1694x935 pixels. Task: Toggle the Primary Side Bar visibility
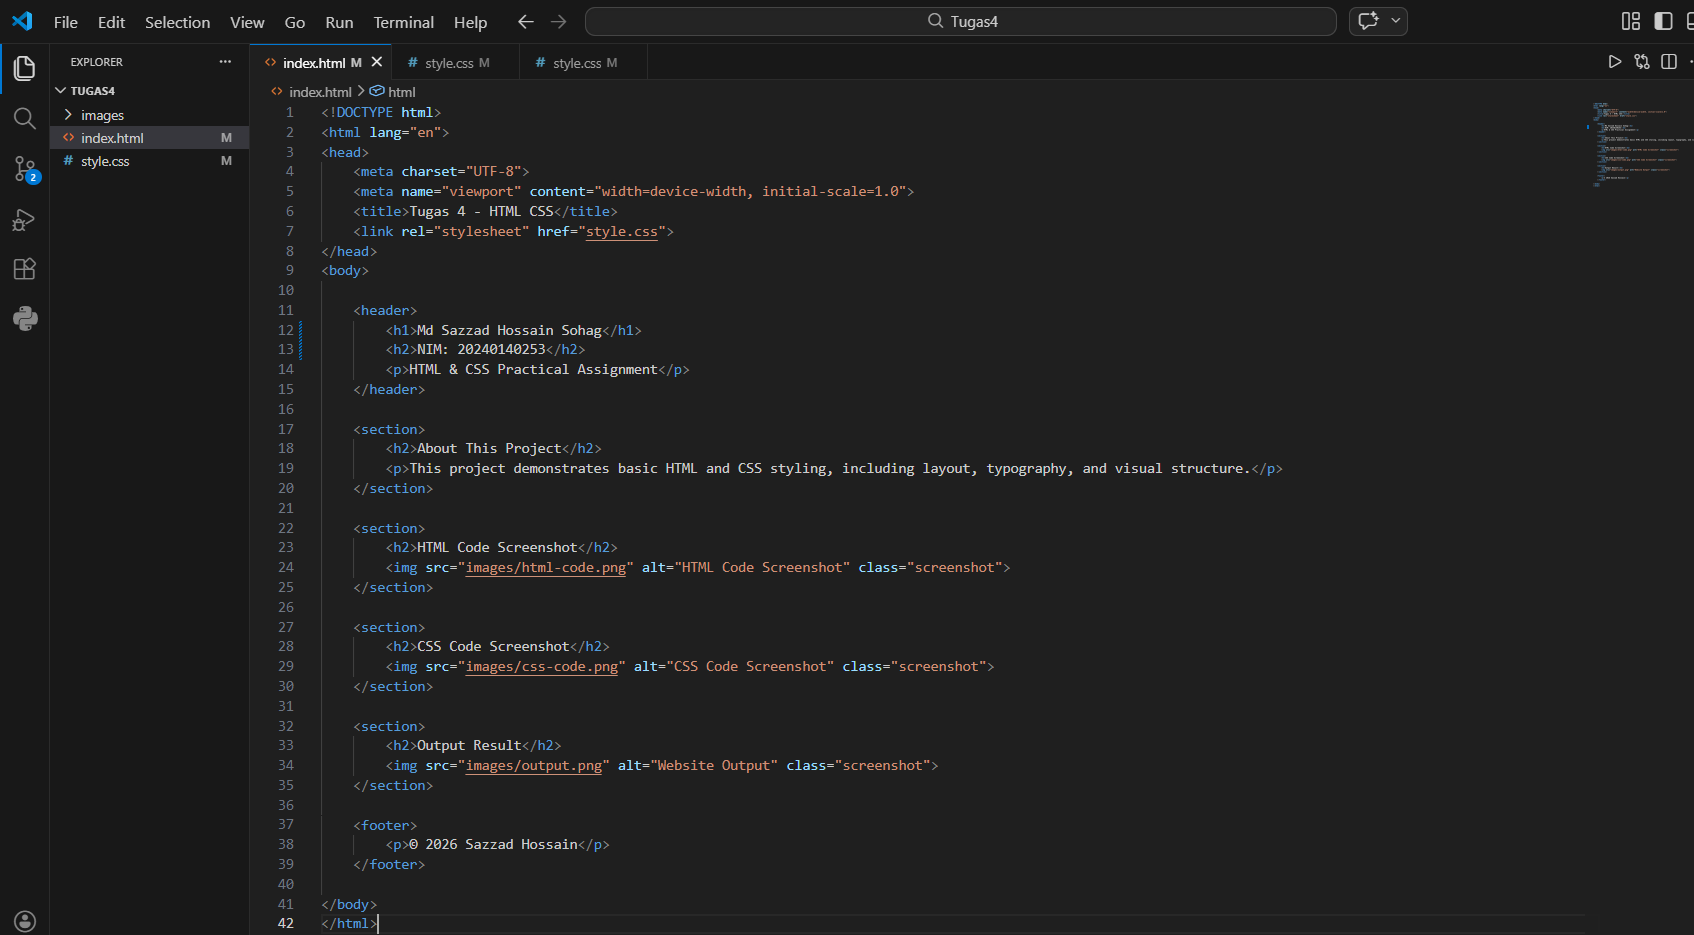[x=1661, y=20]
